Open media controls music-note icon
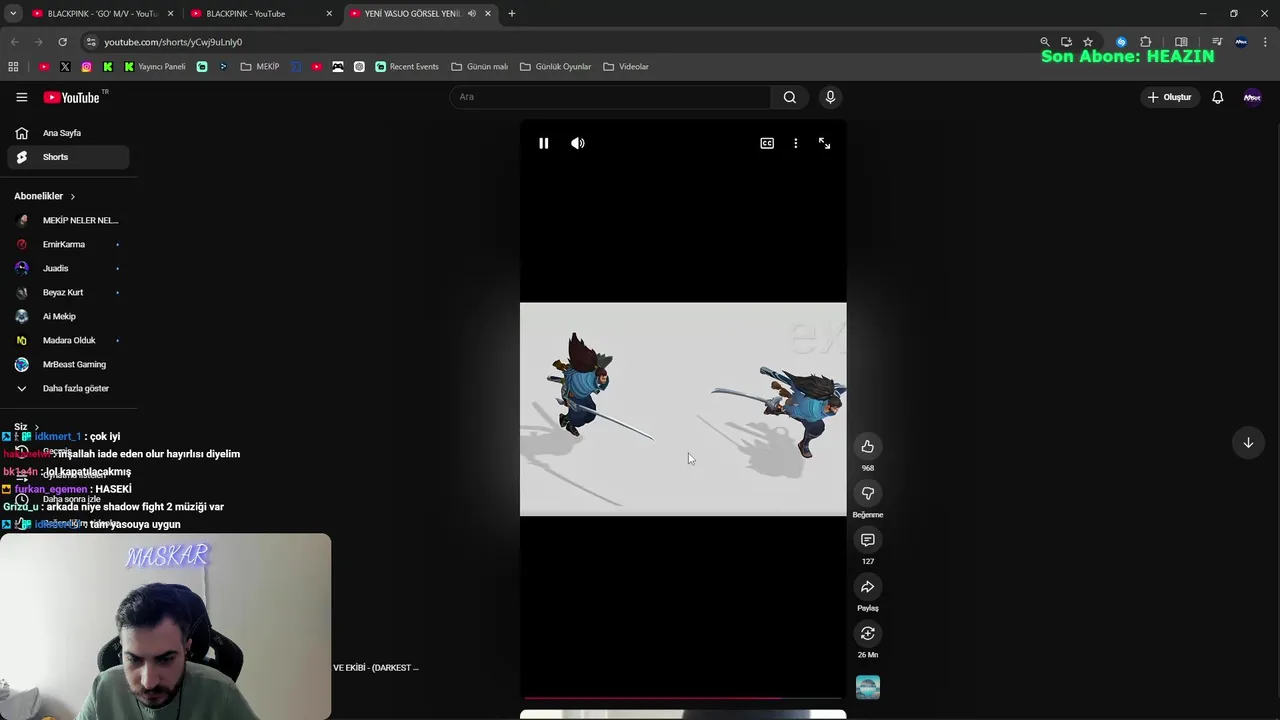The width and height of the screenshot is (1280, 720). coord(1217,42)
